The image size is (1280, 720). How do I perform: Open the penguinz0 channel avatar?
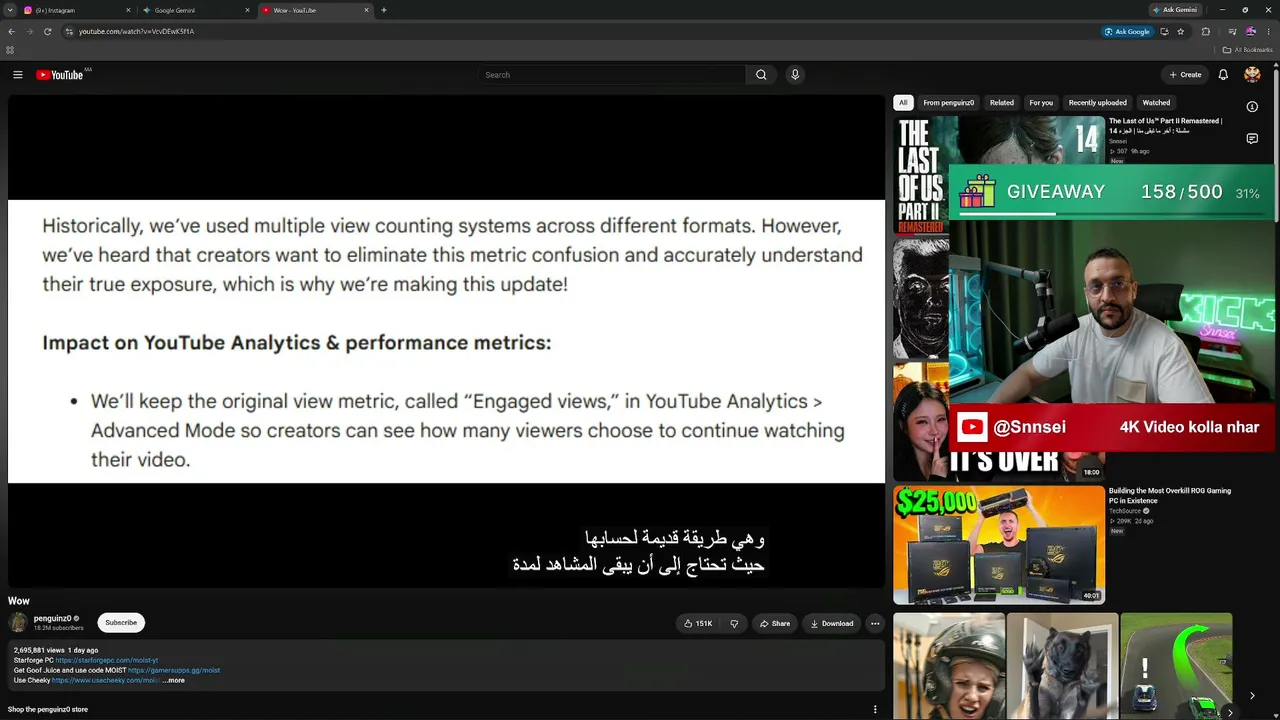(x=18, y=622)
